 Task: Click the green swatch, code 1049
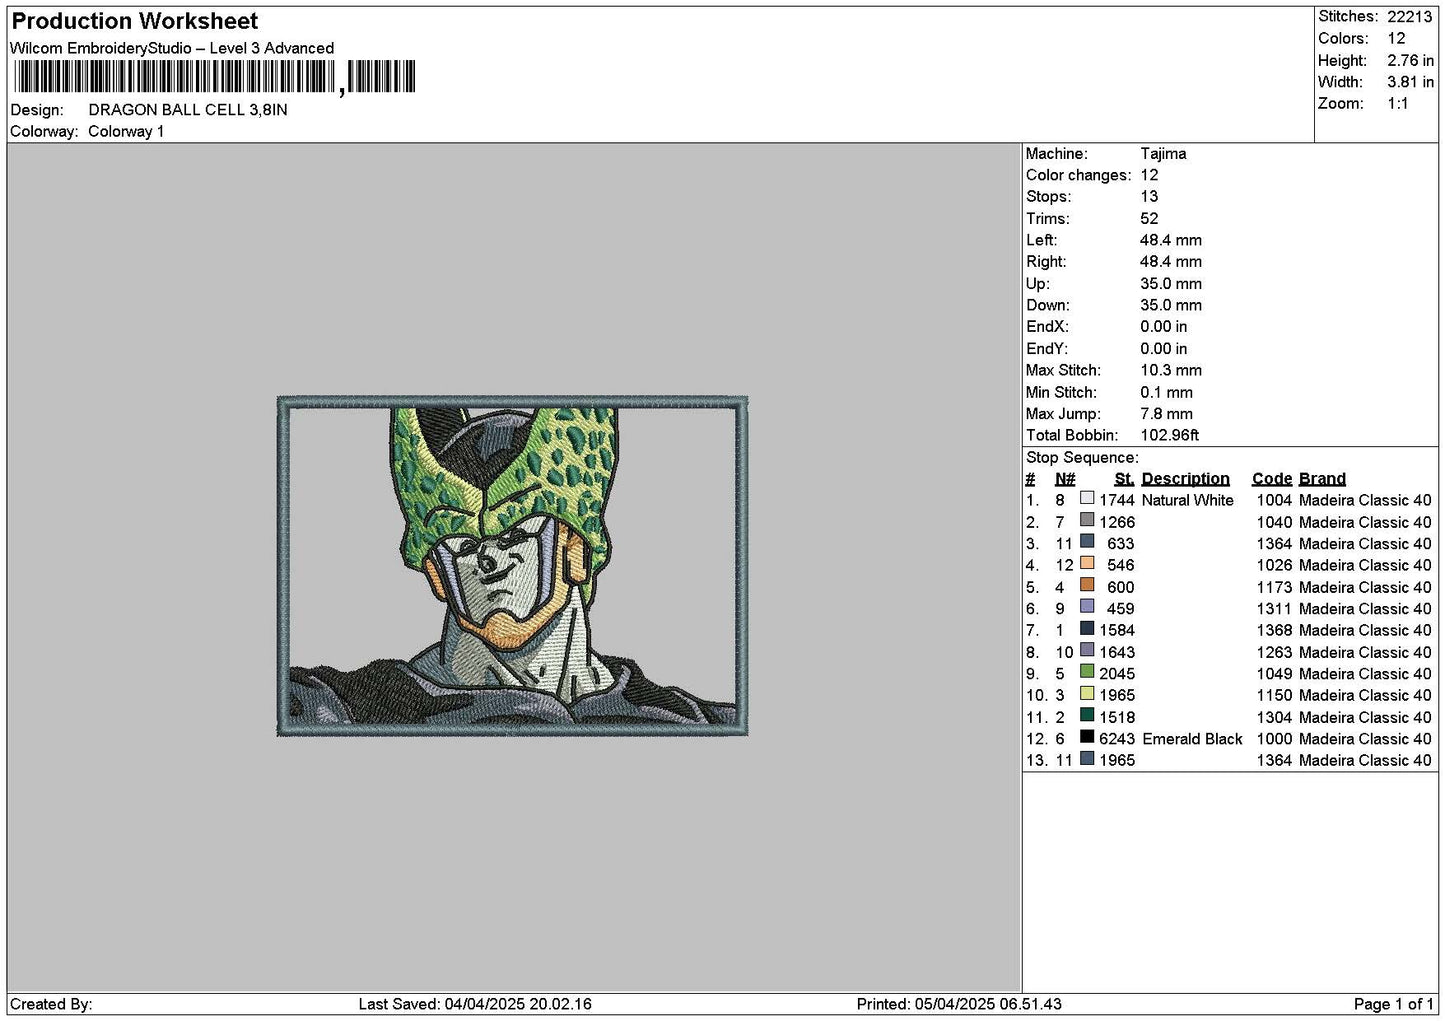click(1087, 672)
